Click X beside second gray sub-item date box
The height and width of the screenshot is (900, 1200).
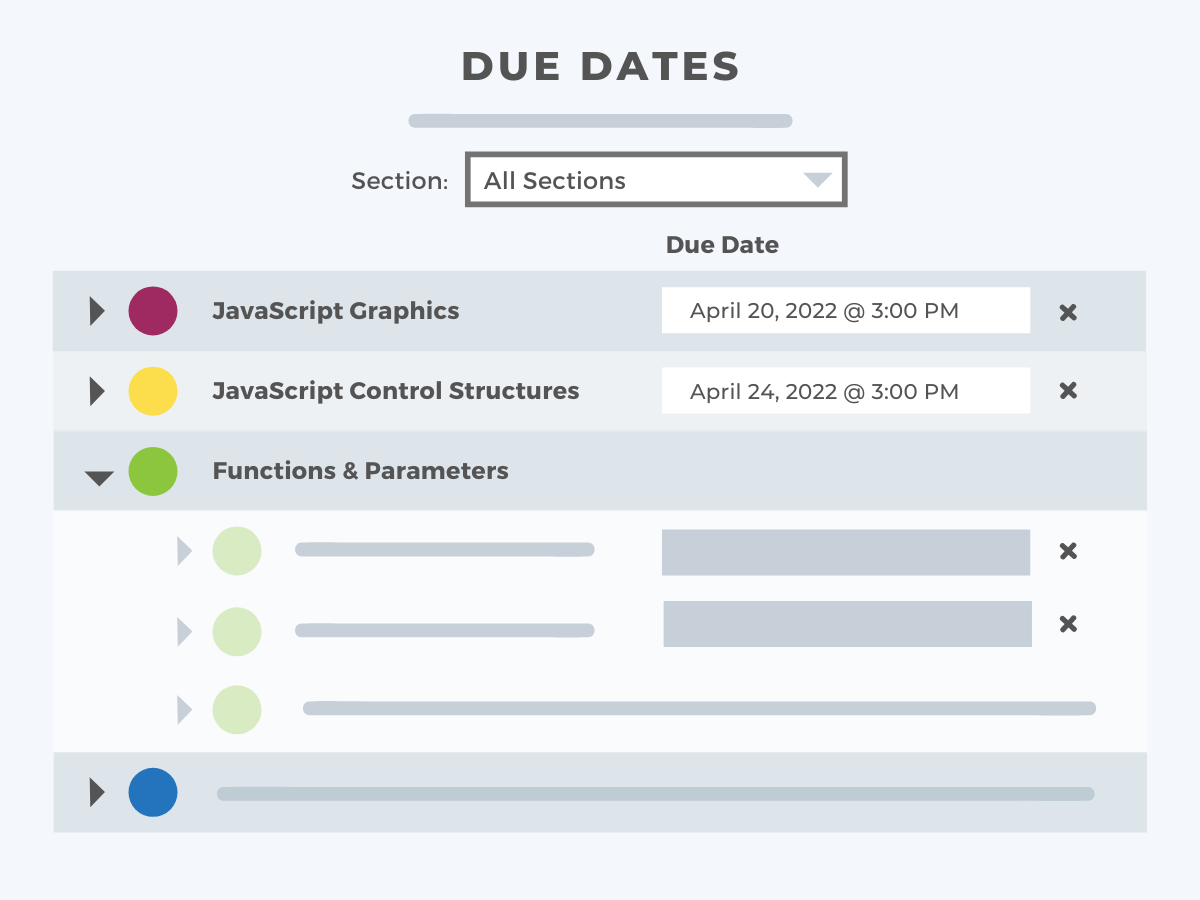pos(1068,624)
